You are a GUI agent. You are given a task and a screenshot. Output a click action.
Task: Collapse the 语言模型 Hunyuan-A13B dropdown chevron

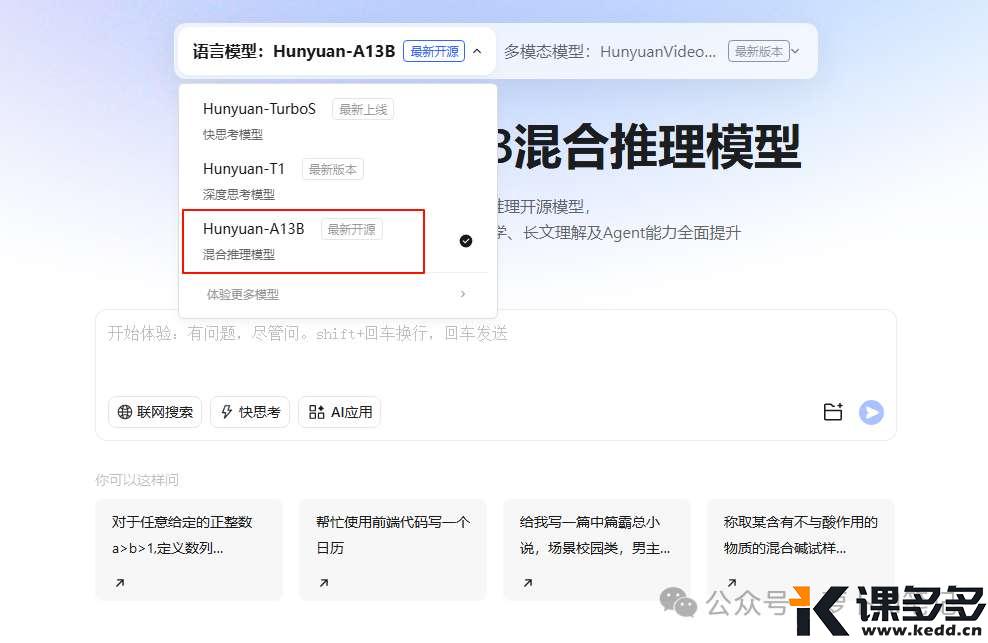[x=477, y=52]
